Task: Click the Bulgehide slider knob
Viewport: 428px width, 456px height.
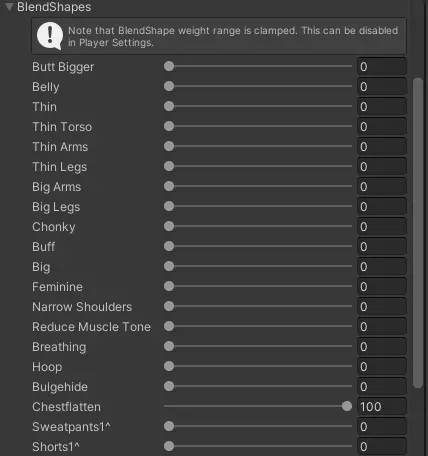Action: point(169,386)
